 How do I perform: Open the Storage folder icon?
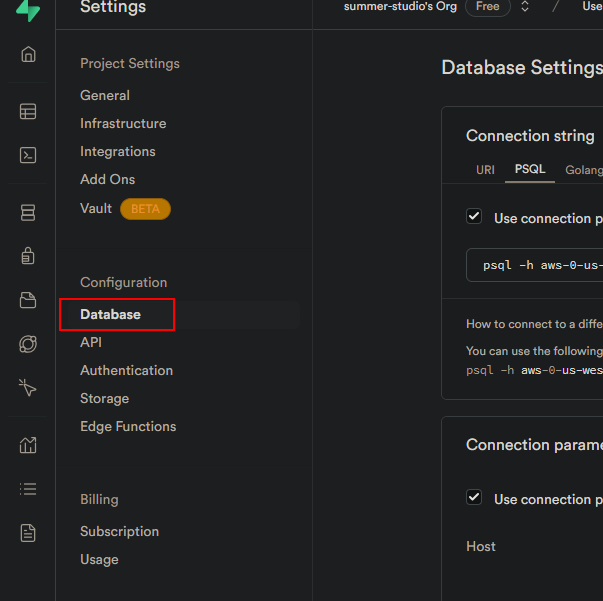tap(28, 300)
